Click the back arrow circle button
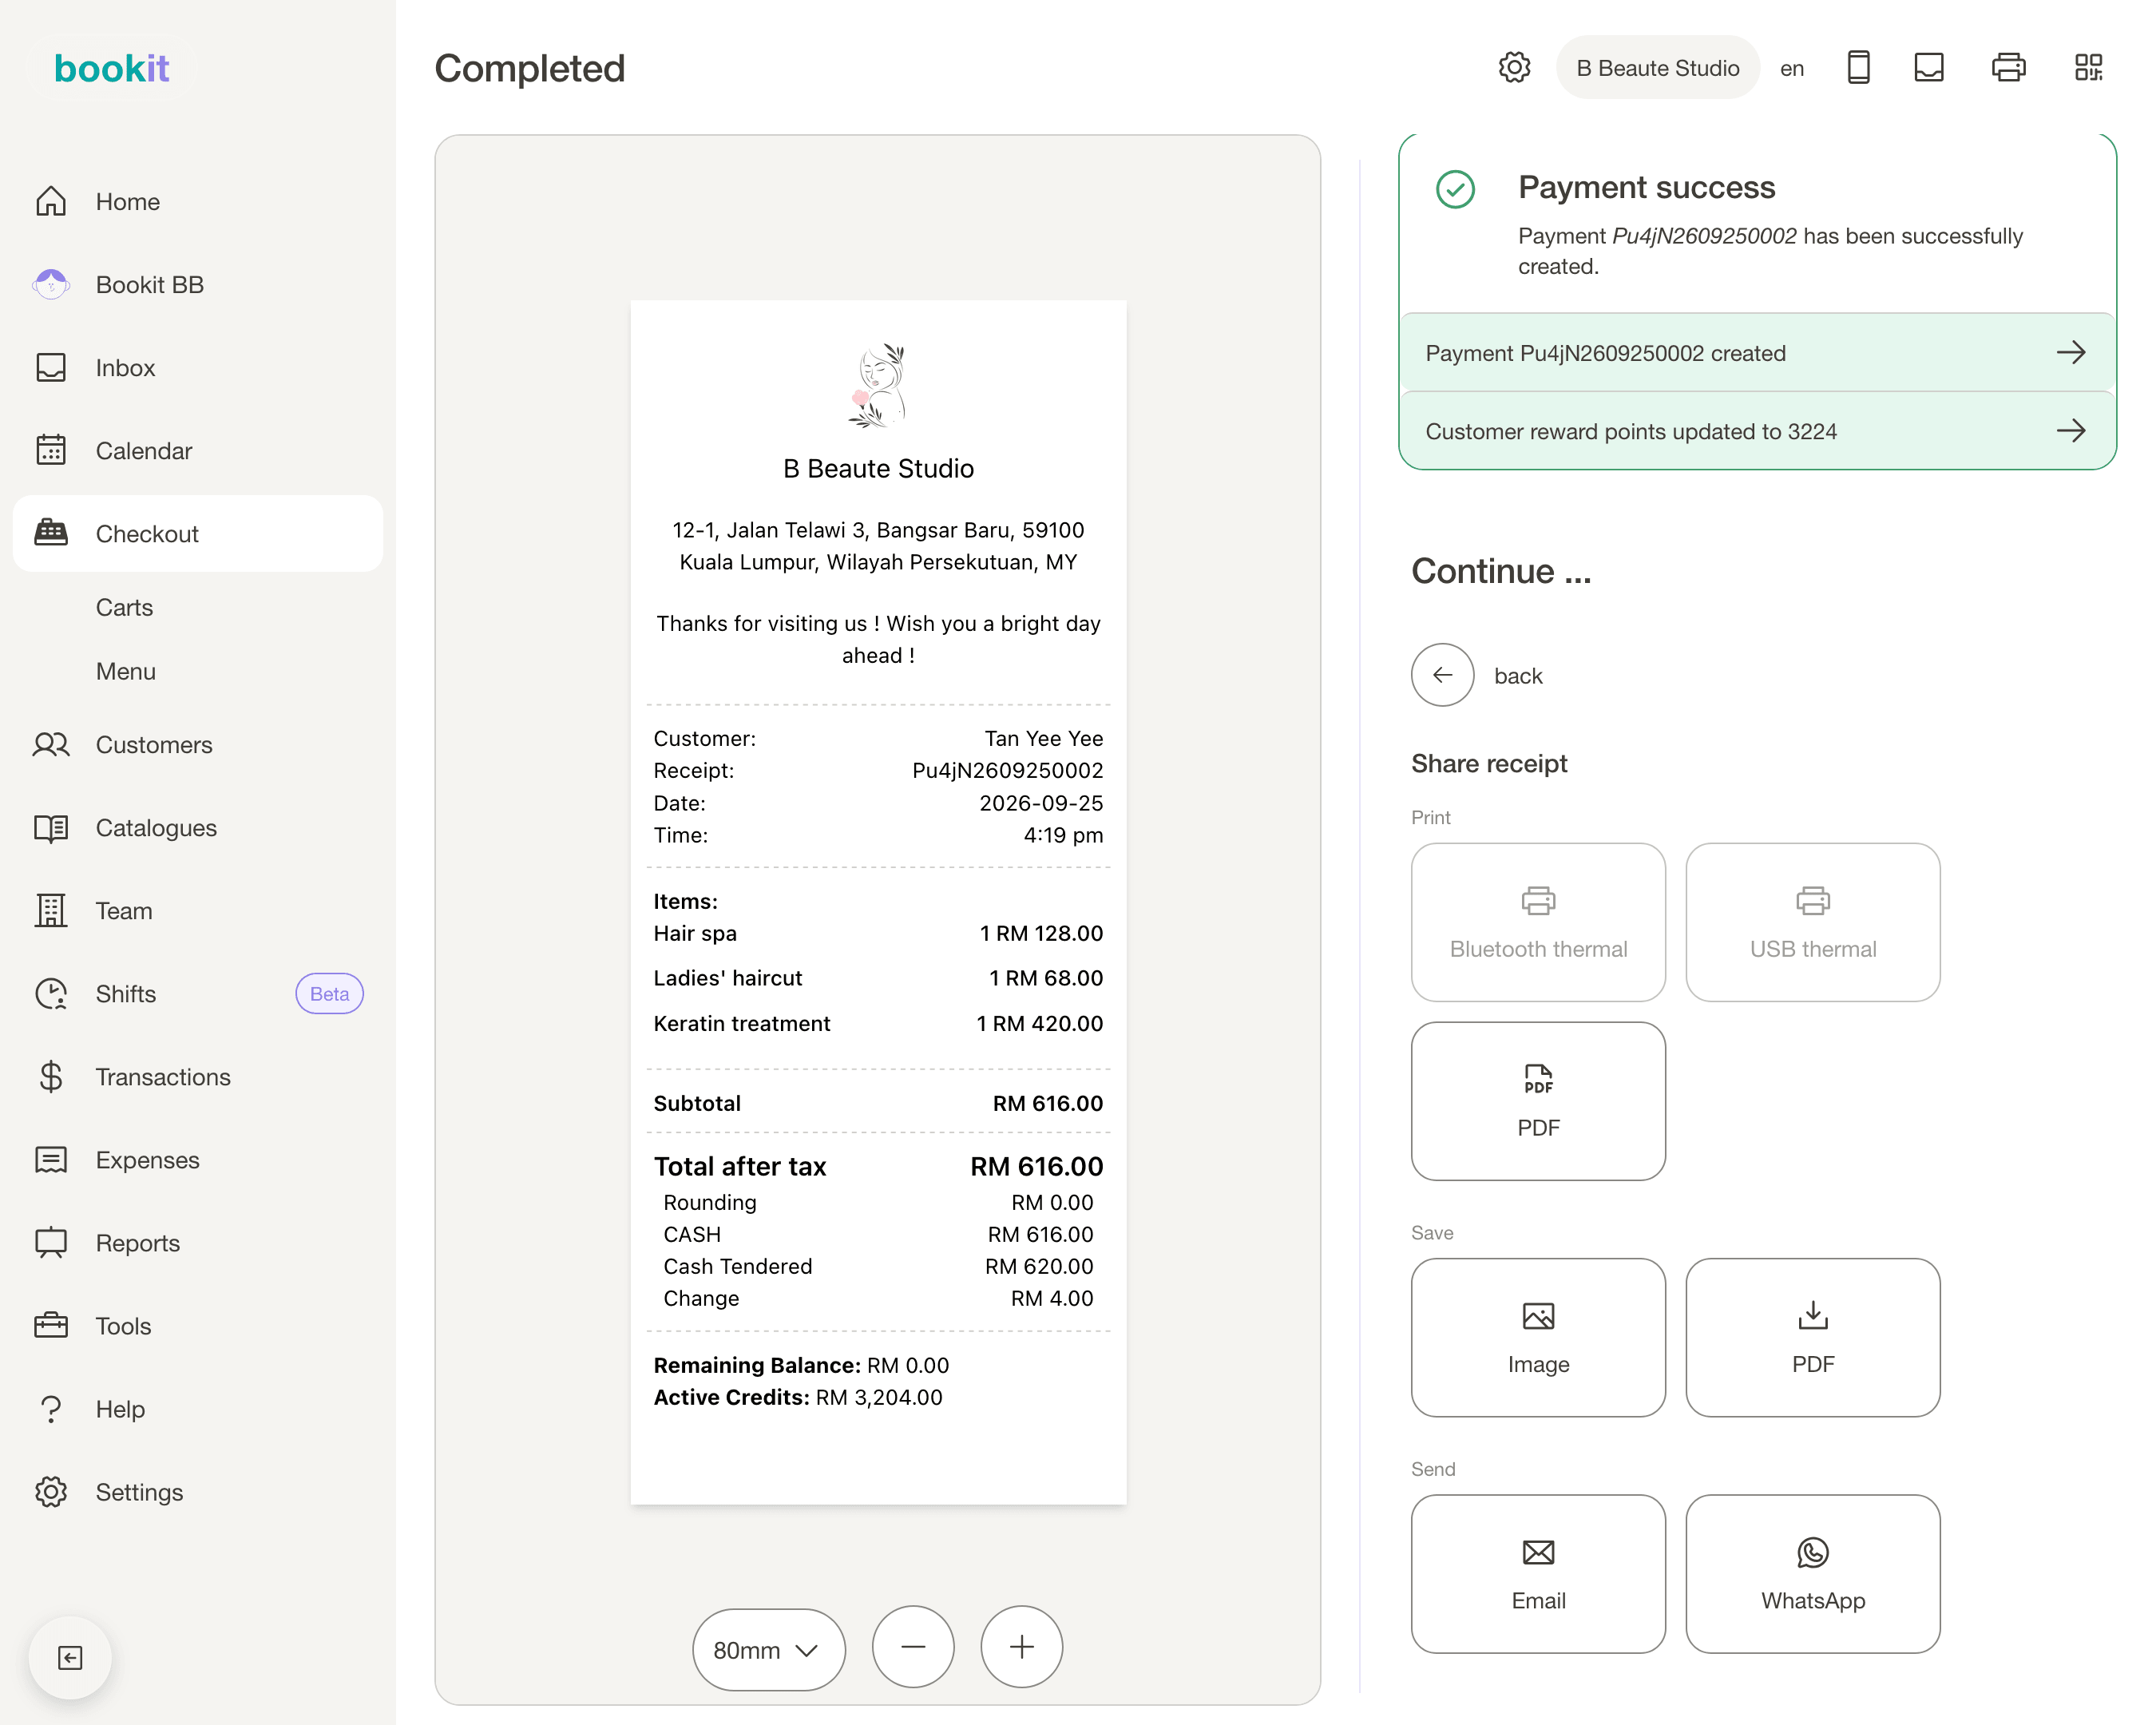Screen dimensions: 2156x1725 pyautogui.click(x=1442, y=675)
